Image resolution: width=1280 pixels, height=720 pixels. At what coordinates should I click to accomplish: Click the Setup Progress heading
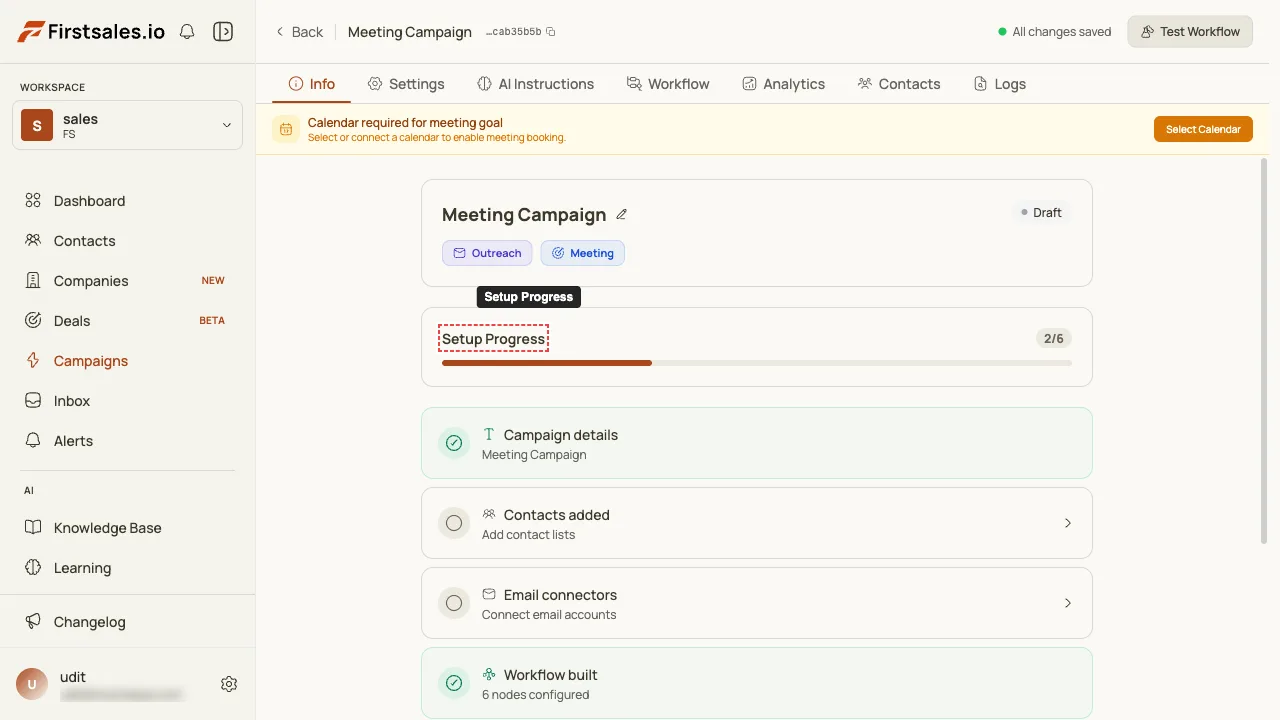(494, 339)
